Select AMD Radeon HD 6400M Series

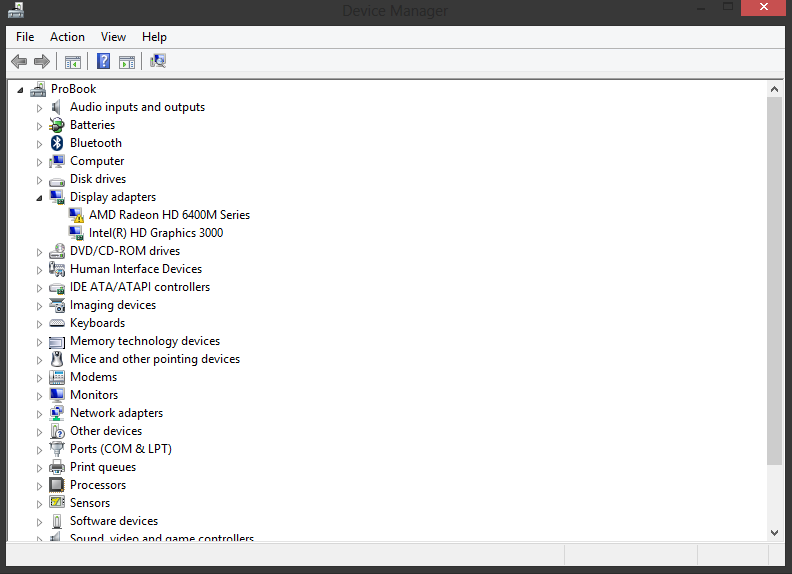(169, 215)
